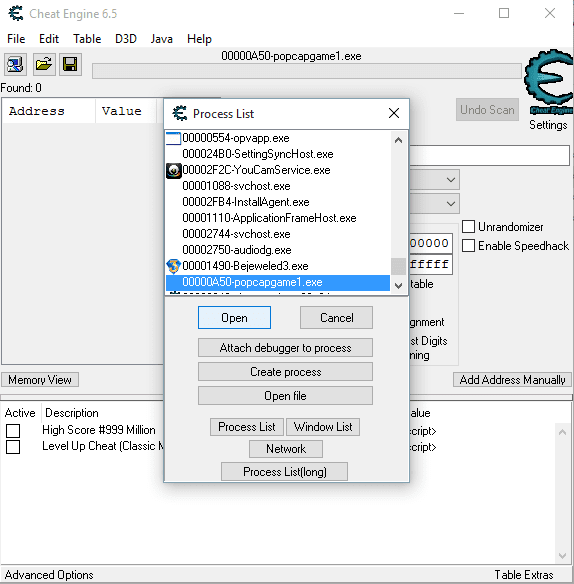Expand the lower dropdown behind the dialog
Screen dimensions: 574x584
pyautogui.click(x=451, y=204)
